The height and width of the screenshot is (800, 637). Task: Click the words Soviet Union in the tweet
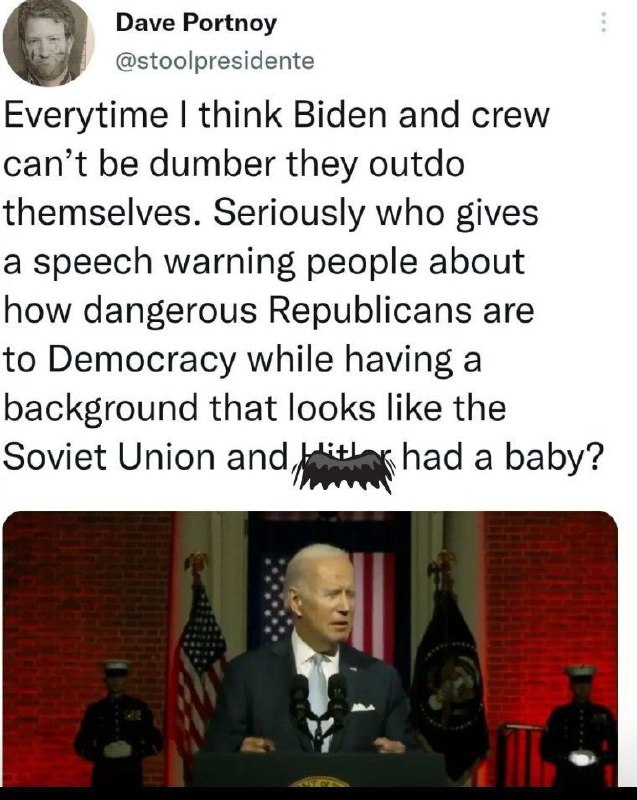108,457
